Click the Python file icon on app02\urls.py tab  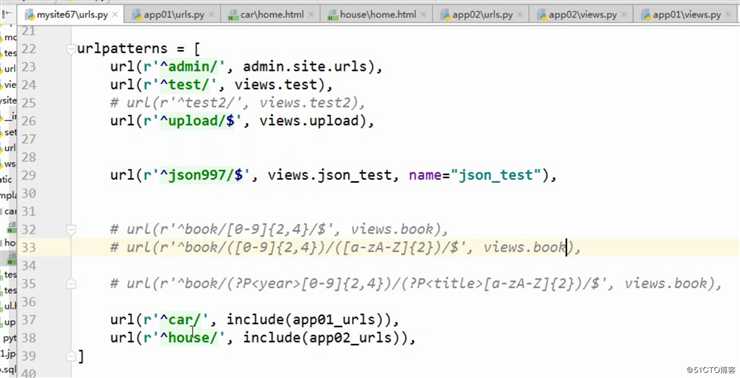445,15
